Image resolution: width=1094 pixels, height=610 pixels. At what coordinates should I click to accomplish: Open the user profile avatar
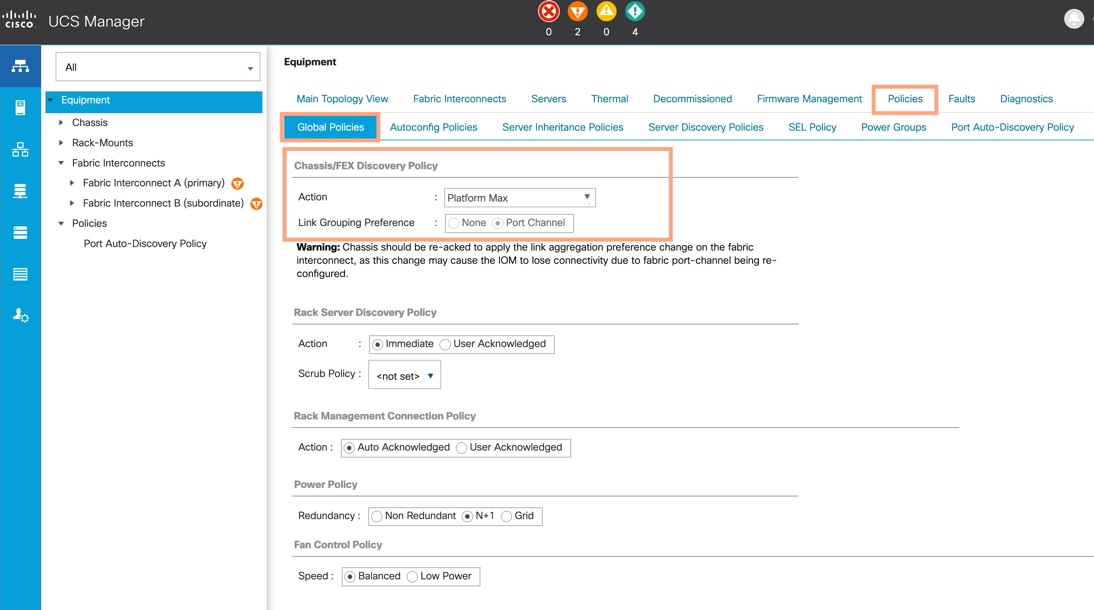pyautogui.click(x=1074, y=19)
